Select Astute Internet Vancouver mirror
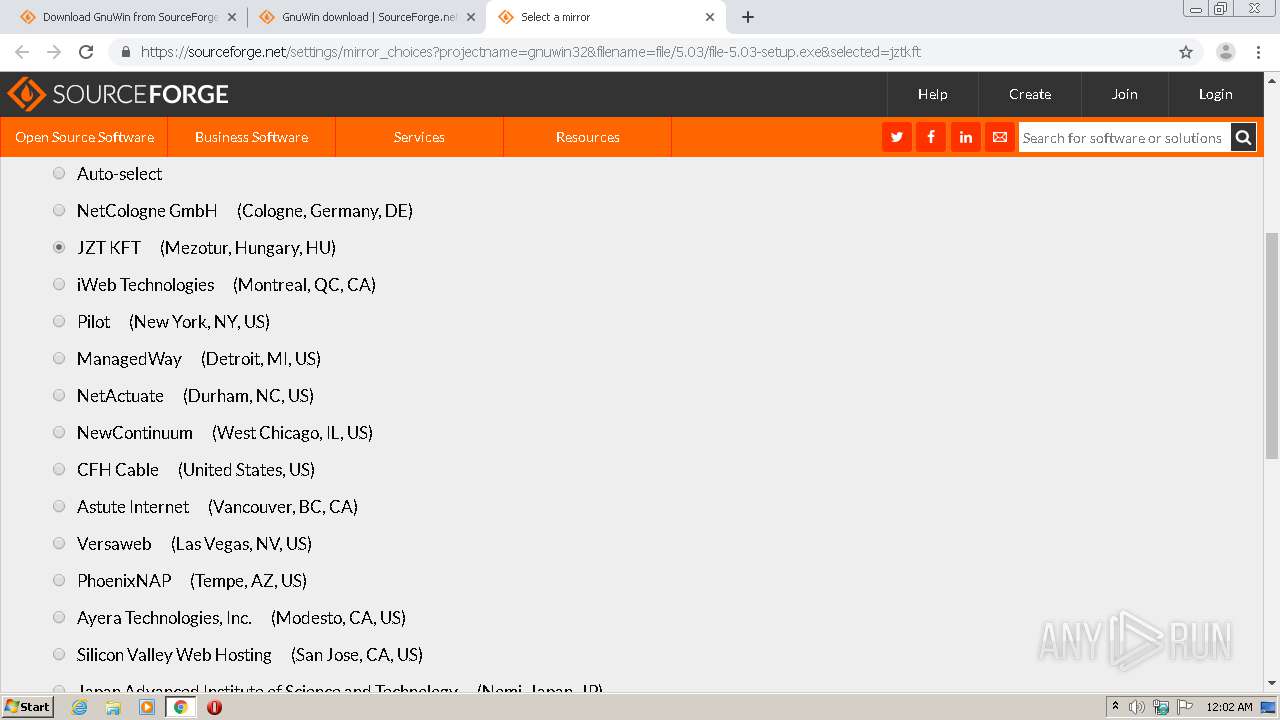 pyautogui.click(x=59, y=506)
